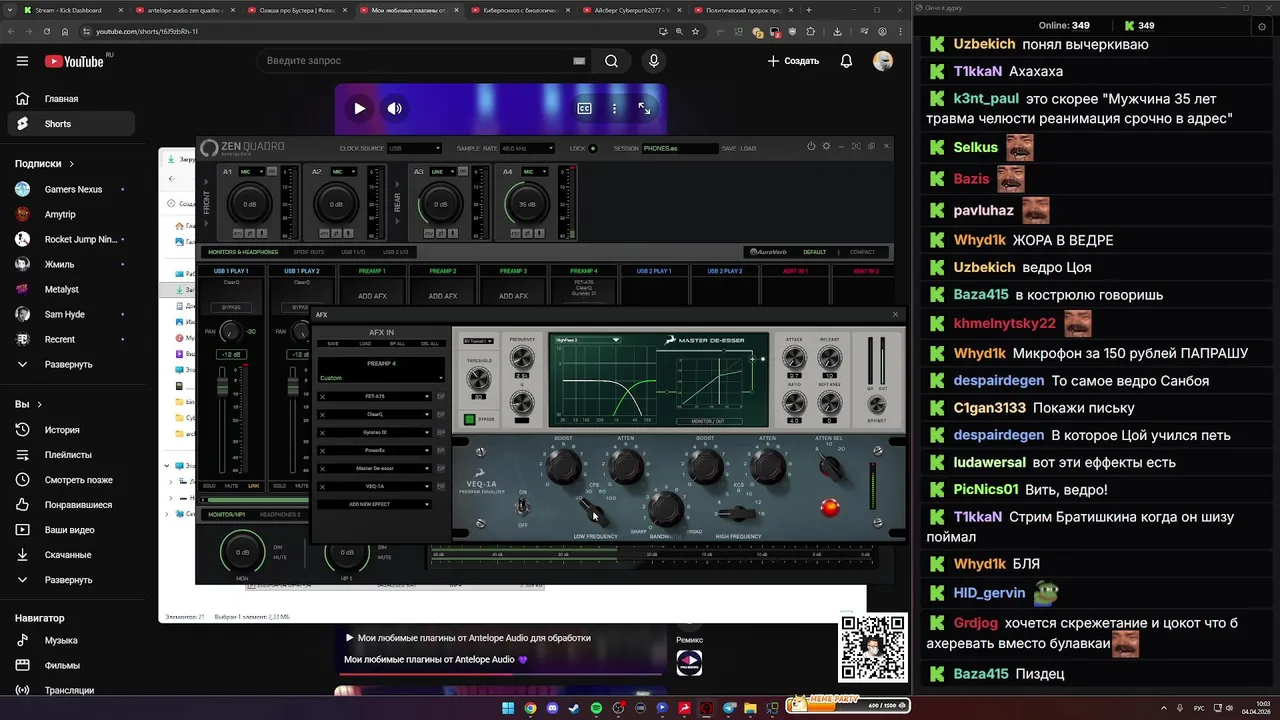The width and height of the screenshot is (1280, 720).
Task: Click the red VEQ-1A power lamp
Action: 830,508
